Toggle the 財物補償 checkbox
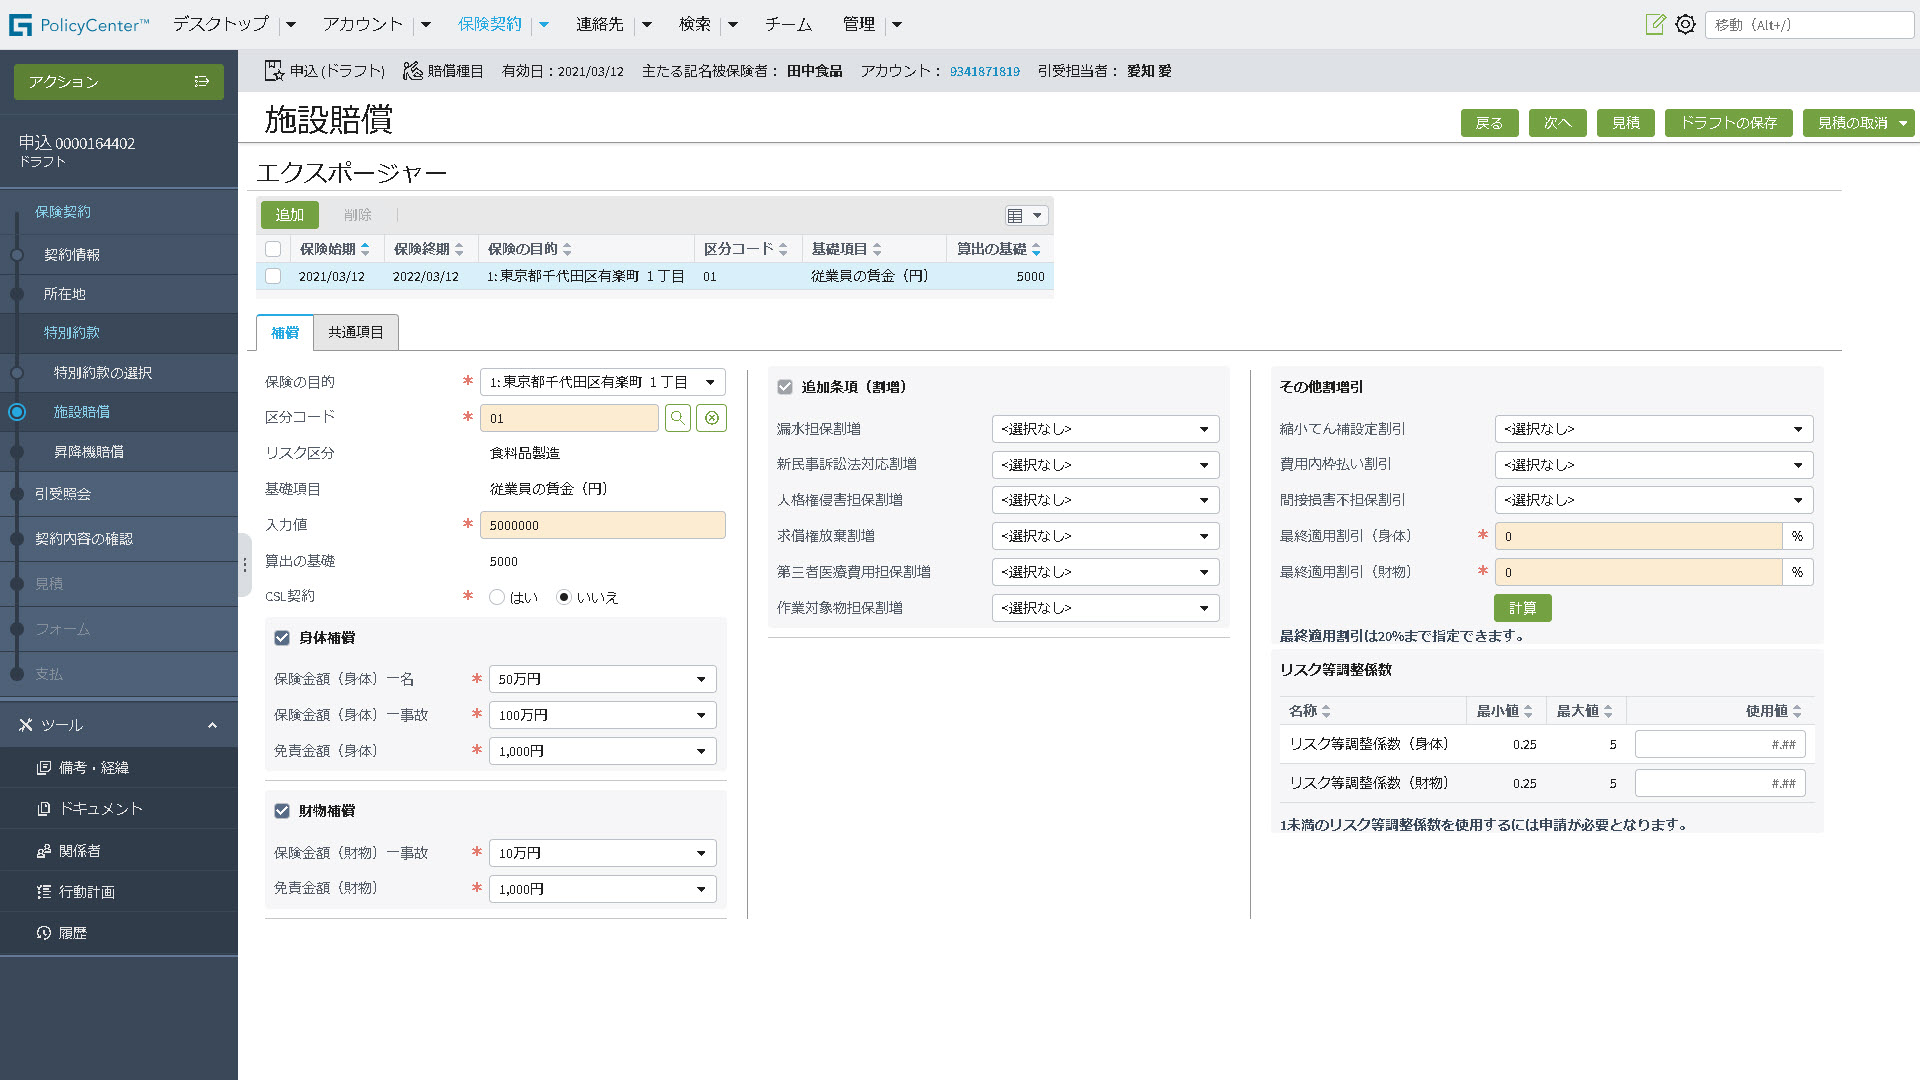The width and height of the screenshot is (1920, 1080). pos(282,811)
